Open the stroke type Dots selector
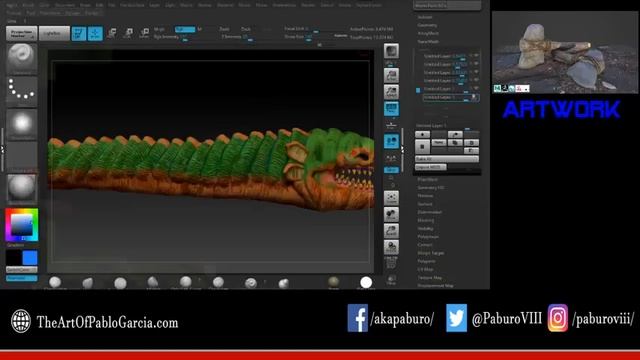The height and width of the screenshot is (360, 640). pyautogui.click(x=22, y=91)
